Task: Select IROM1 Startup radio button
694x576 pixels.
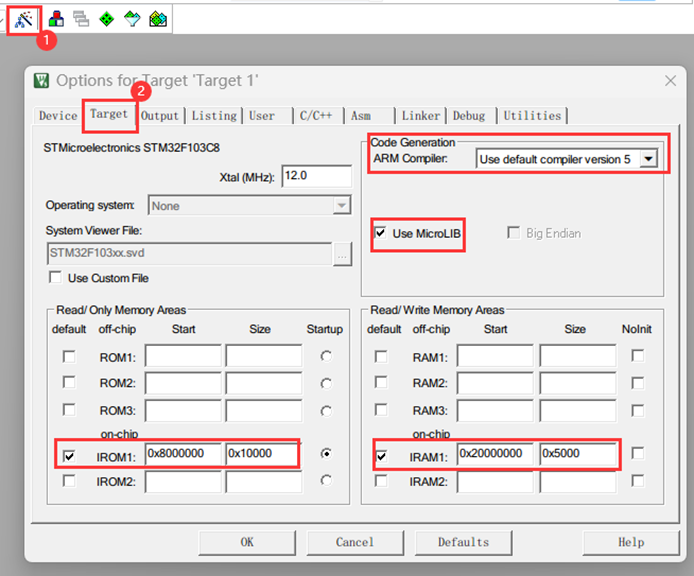Action: 326,453
